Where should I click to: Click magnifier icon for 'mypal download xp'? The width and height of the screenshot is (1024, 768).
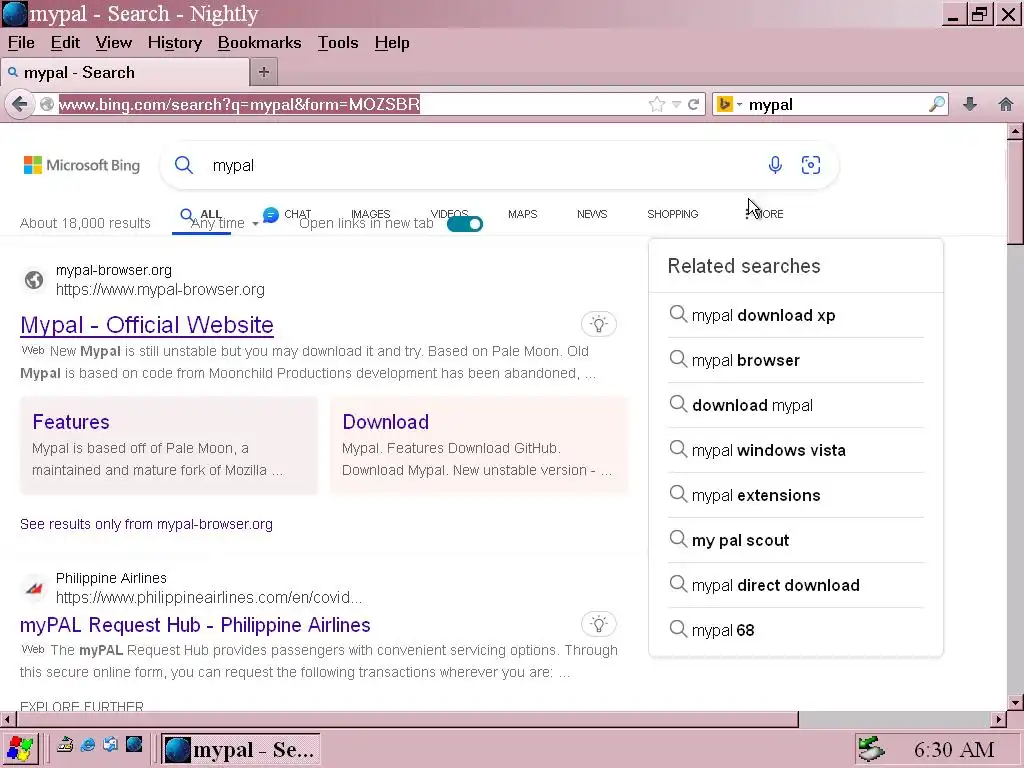click(x=678, y=314)
